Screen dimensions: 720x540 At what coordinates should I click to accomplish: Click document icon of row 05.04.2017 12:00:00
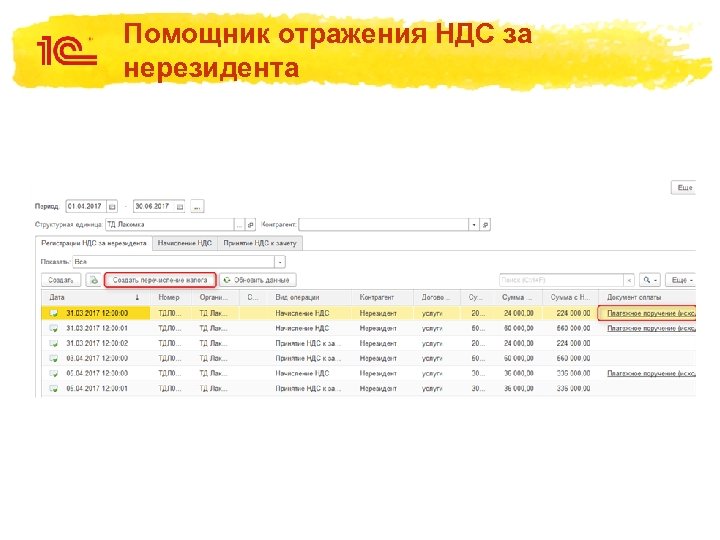click(54, 373)
